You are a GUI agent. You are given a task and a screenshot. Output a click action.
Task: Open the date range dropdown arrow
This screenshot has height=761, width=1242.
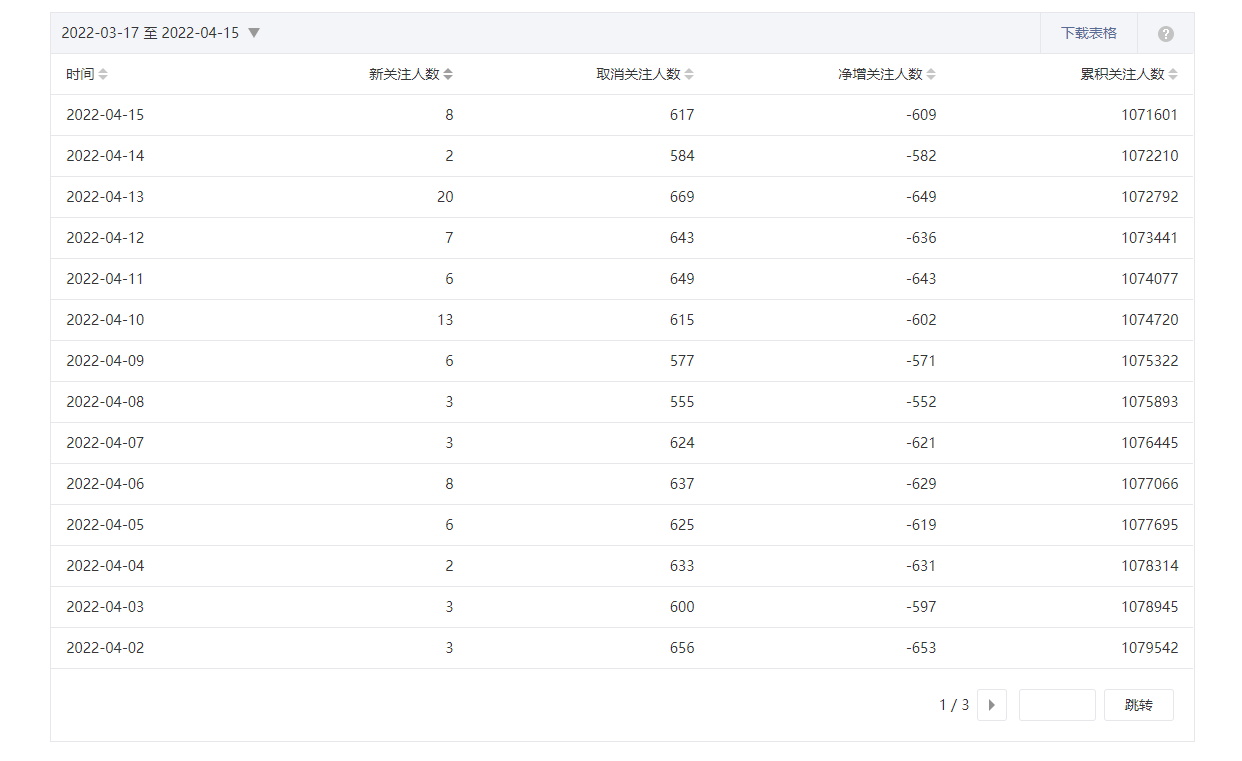(x=254, y=33)
